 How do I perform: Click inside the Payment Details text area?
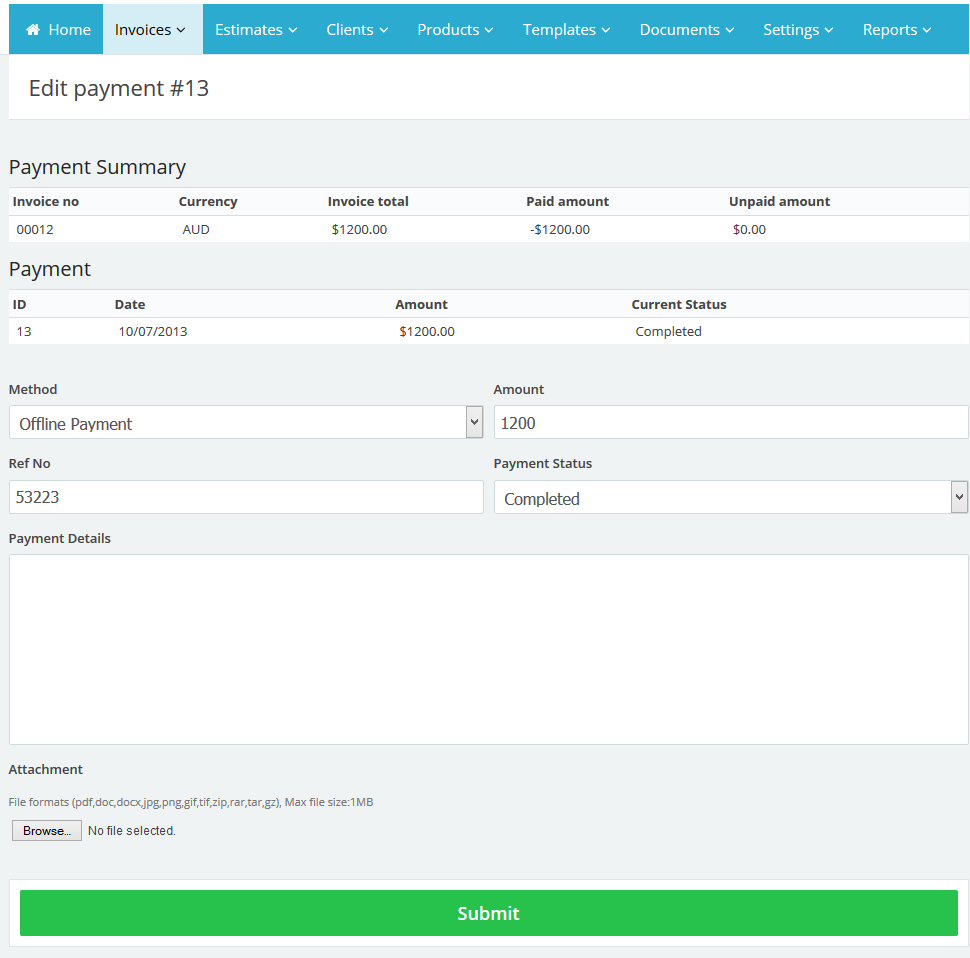(488, 649)
